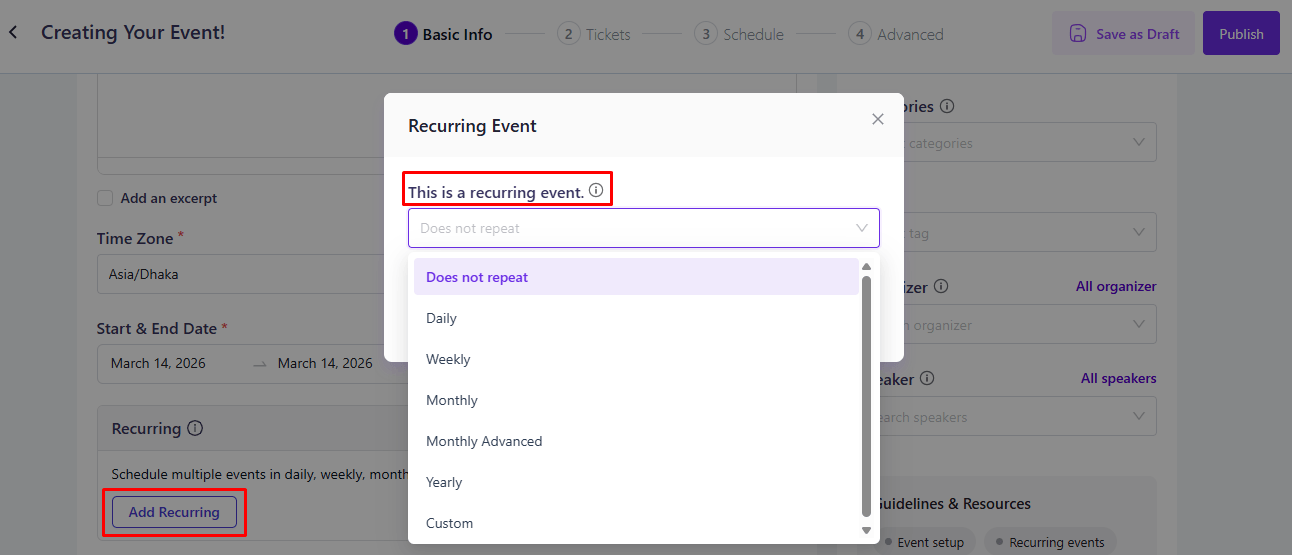
Task: Expand the search speakers dropdown
Action: [x=1138, y=416]
